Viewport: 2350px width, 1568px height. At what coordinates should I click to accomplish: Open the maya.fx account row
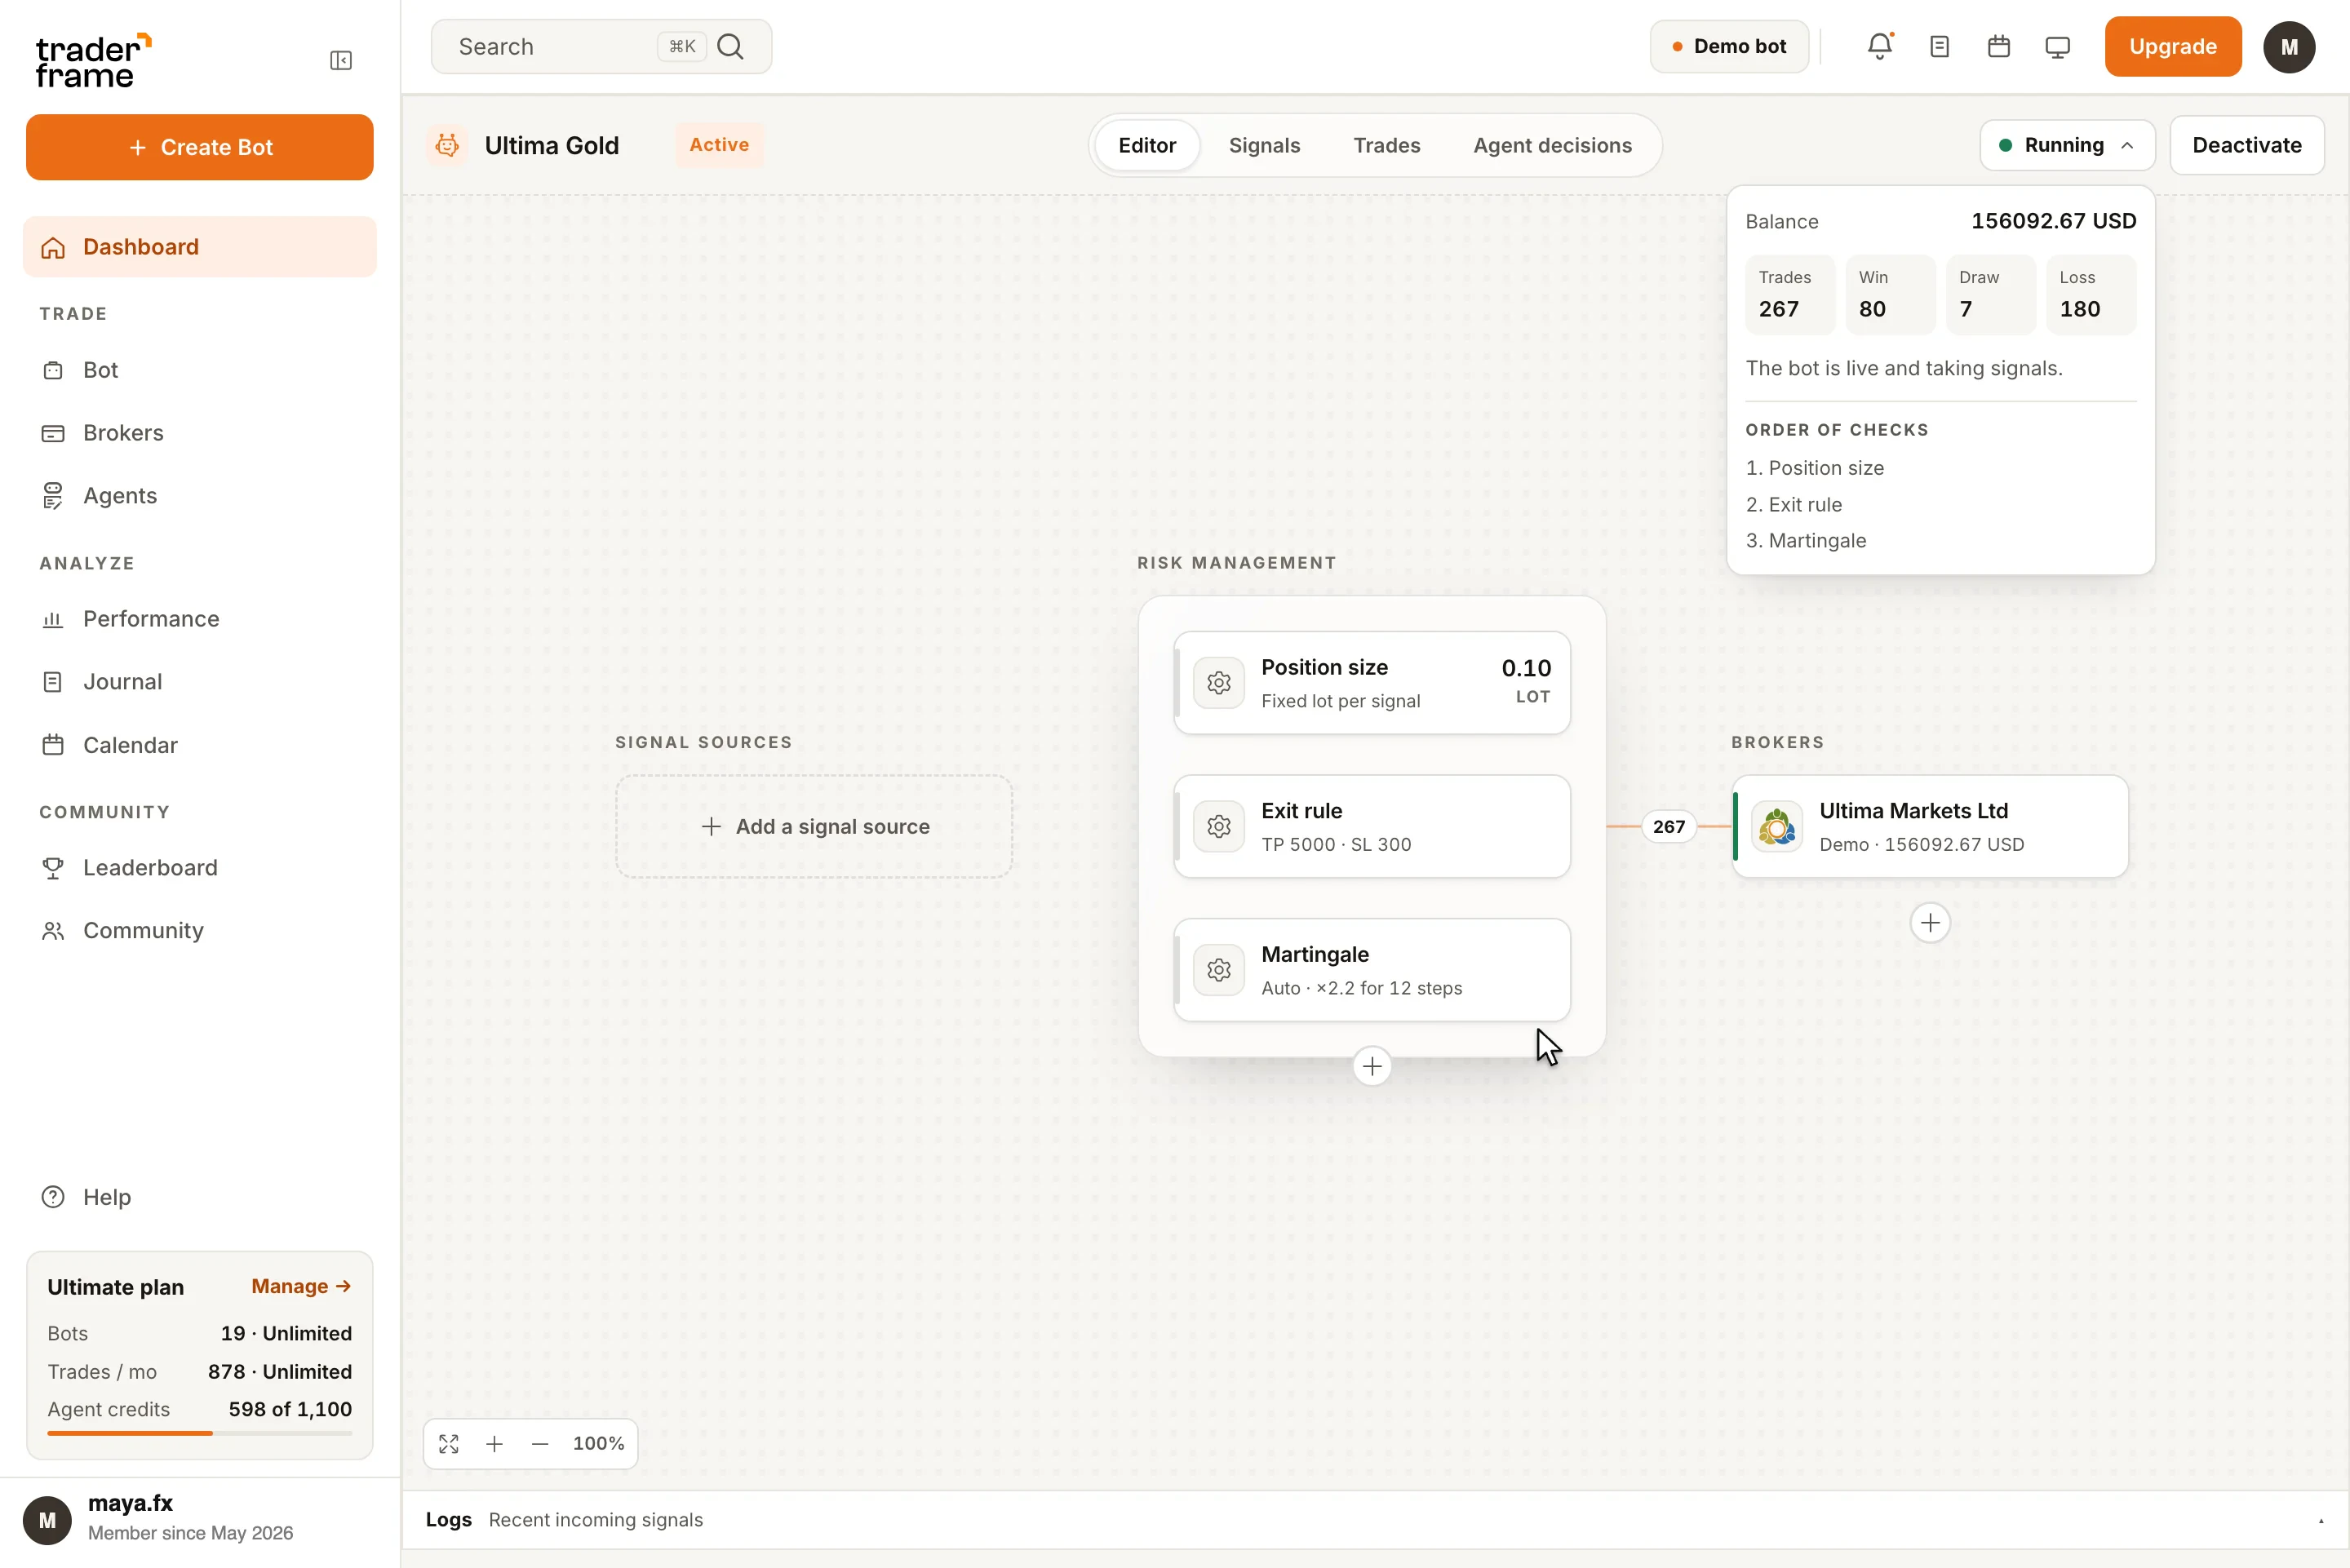point(200,1521)
